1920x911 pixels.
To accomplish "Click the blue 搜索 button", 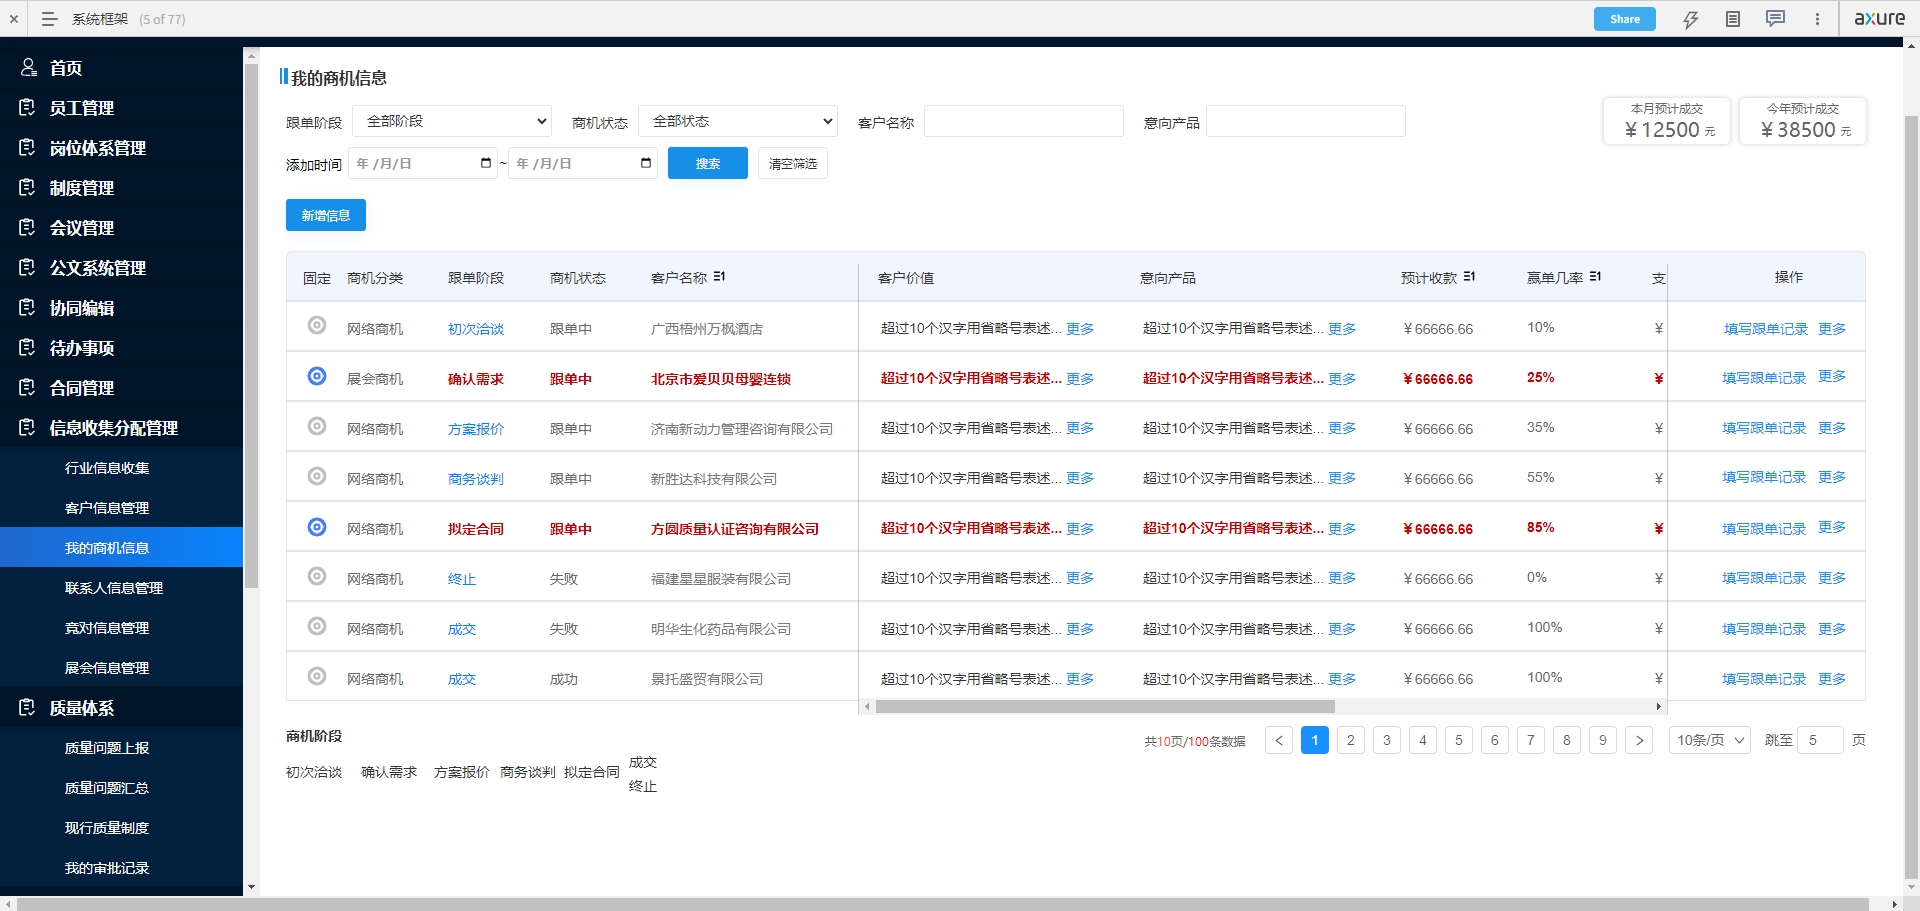I will click(708, 163).
